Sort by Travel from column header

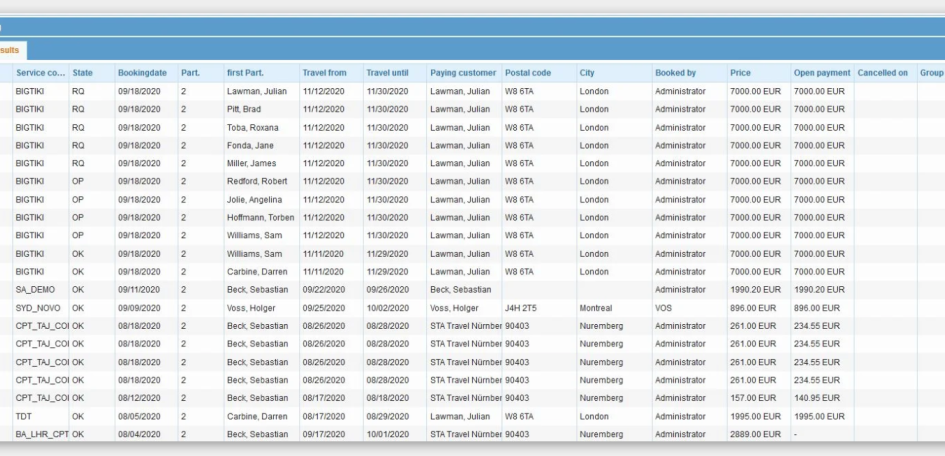tap(324, 73)
